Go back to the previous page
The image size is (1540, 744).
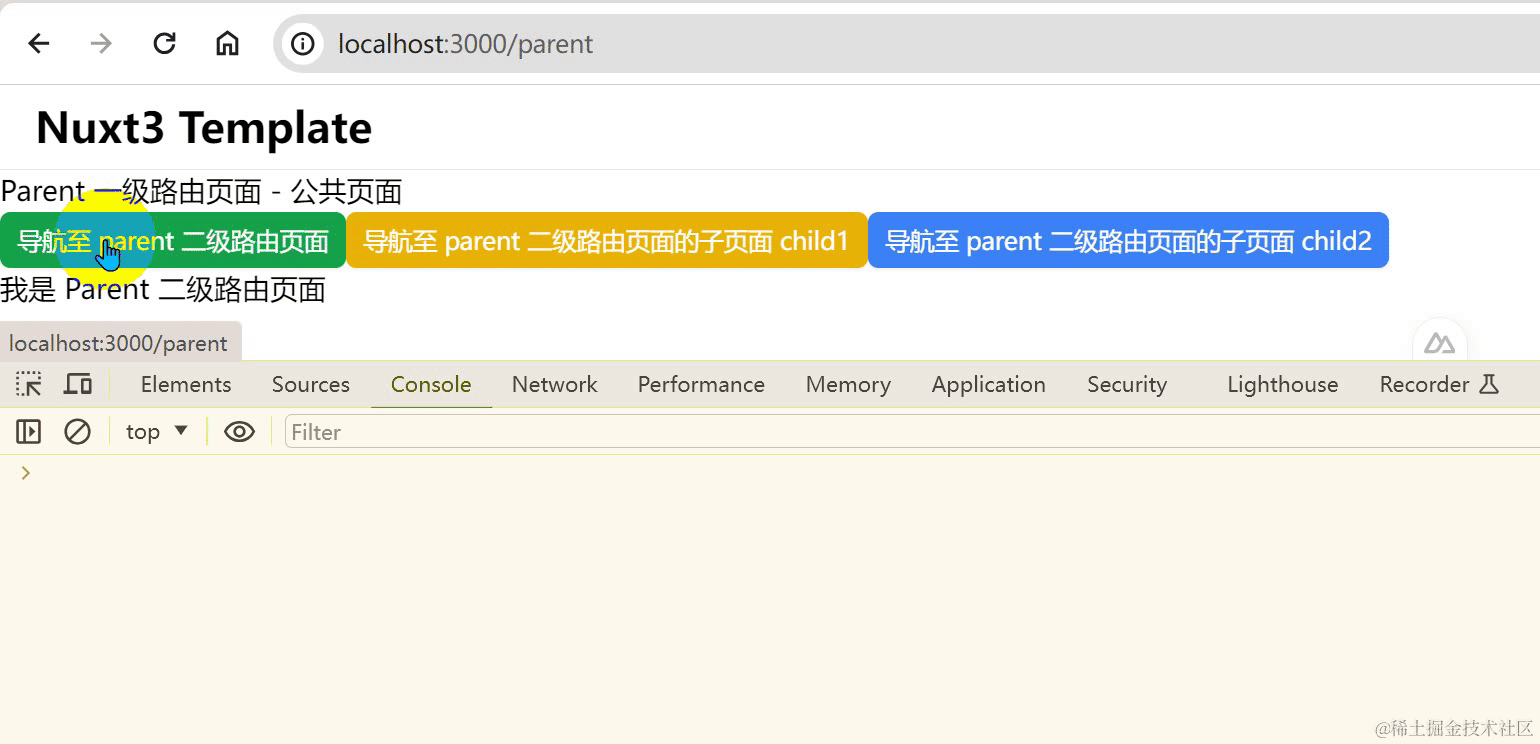pyautogui.click(x=39, y=44)
